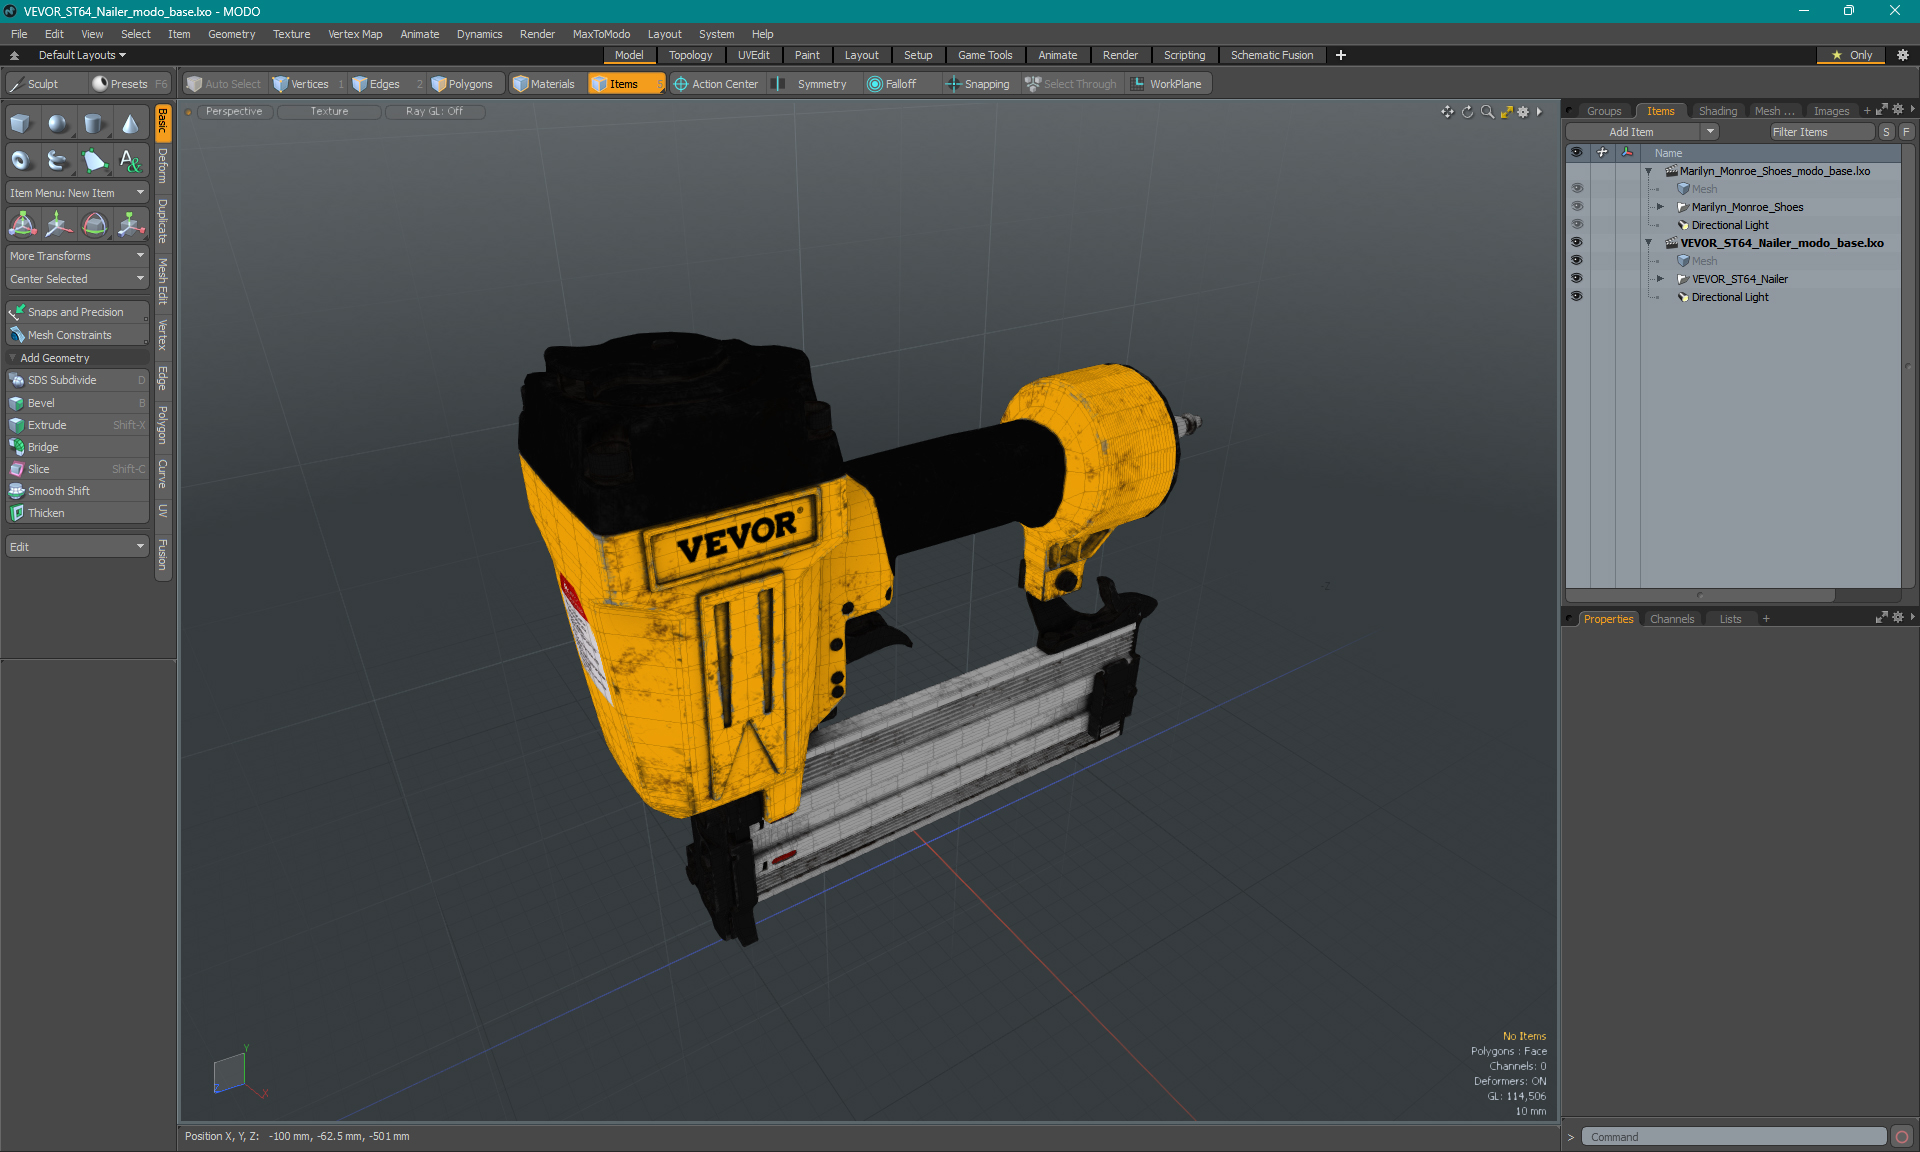This screenshot has width=1920, height=1152.
Task: Select the SDS Subdivide tool
Action: pos(77,380)
